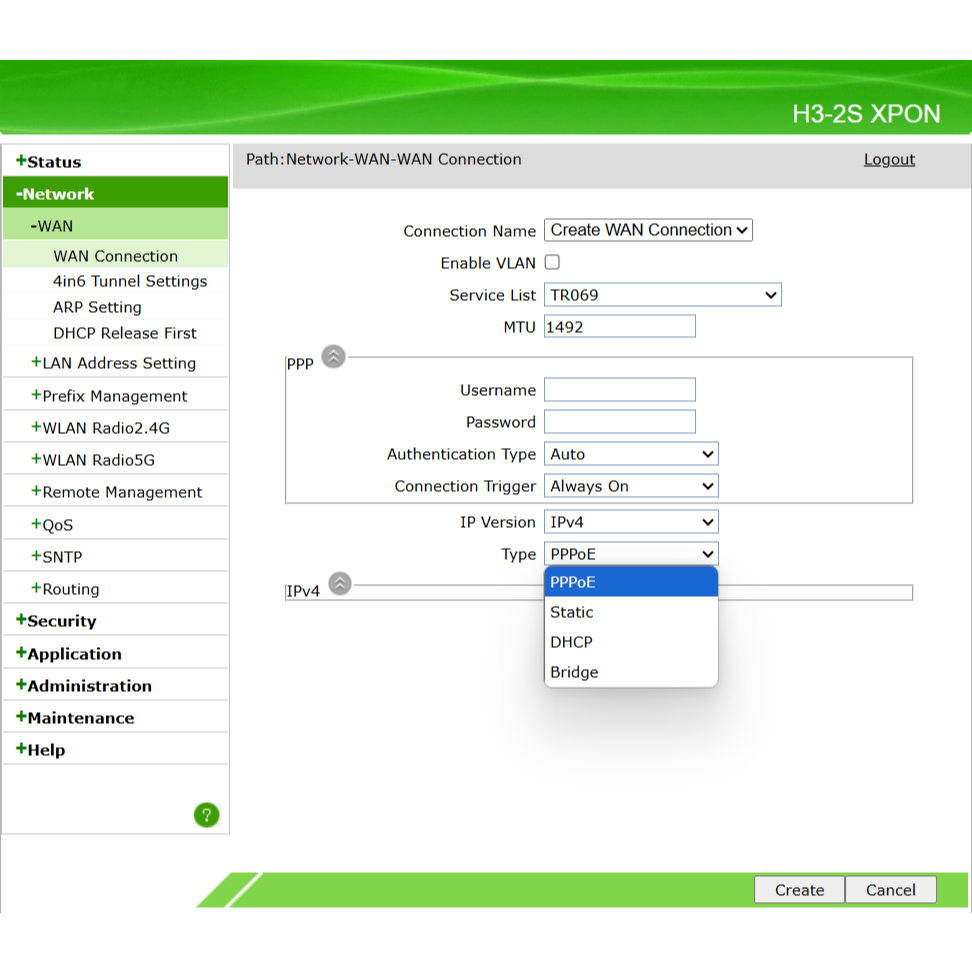This screenshot has height=972, width=972.
Task: Click the Cancel button
Action: (x=890, y=890)
